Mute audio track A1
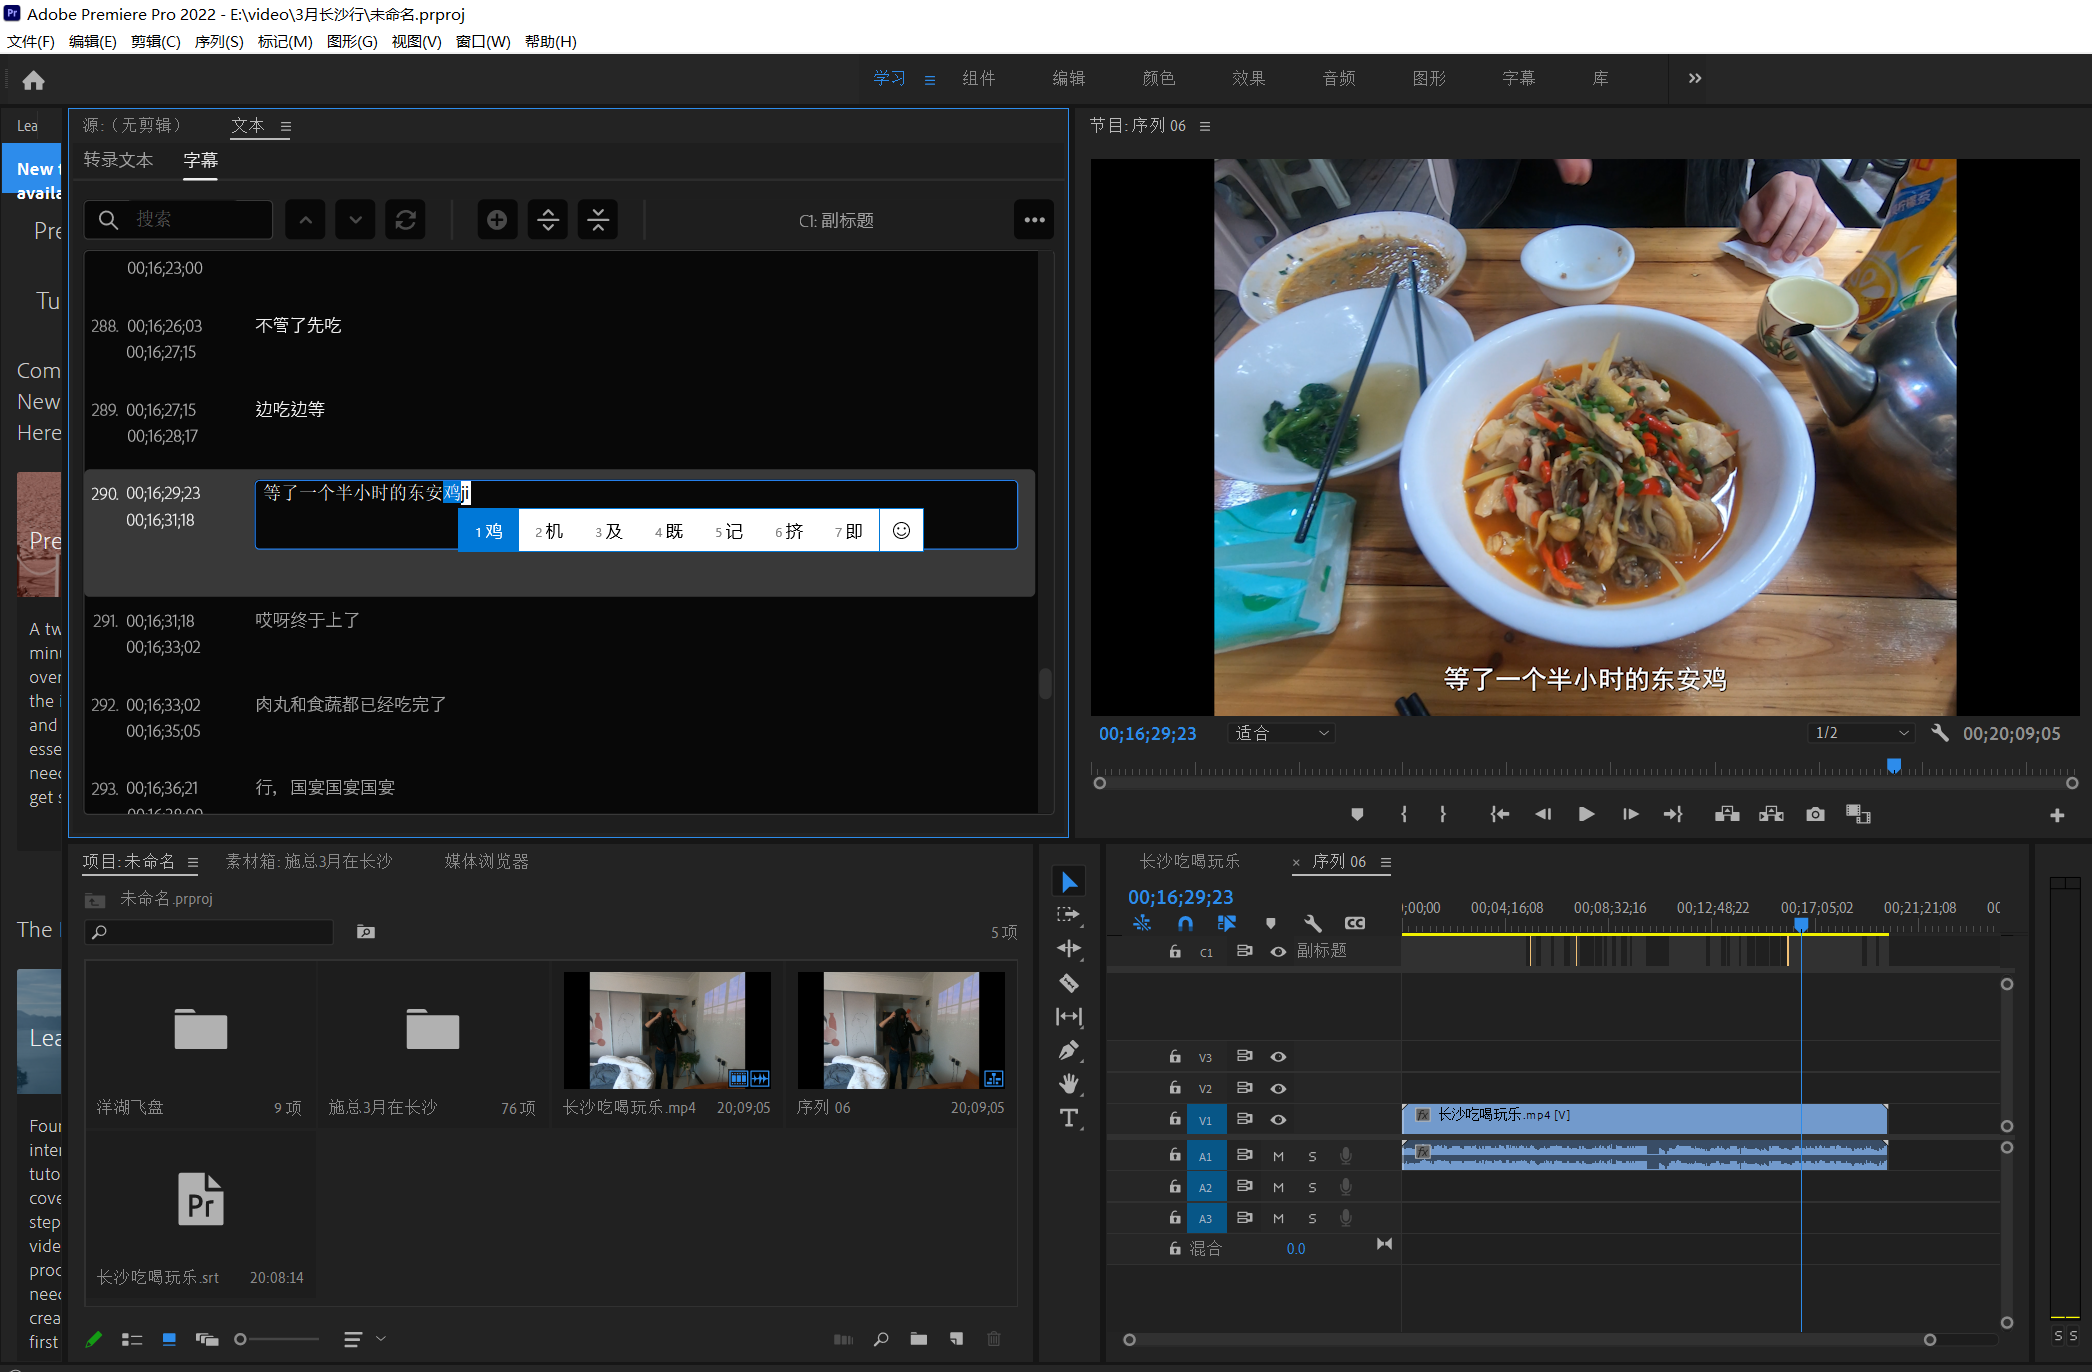 [1278, 1156]
